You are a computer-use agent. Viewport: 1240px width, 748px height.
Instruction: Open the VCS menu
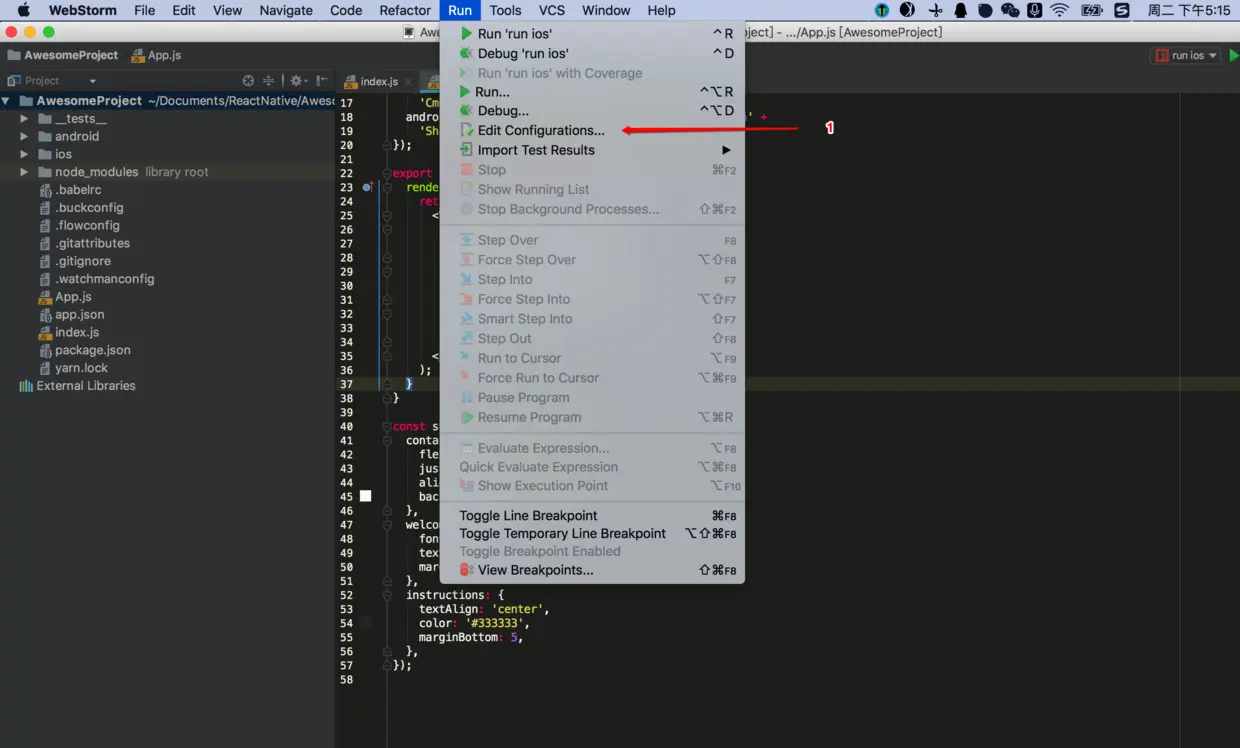point(552,10)
